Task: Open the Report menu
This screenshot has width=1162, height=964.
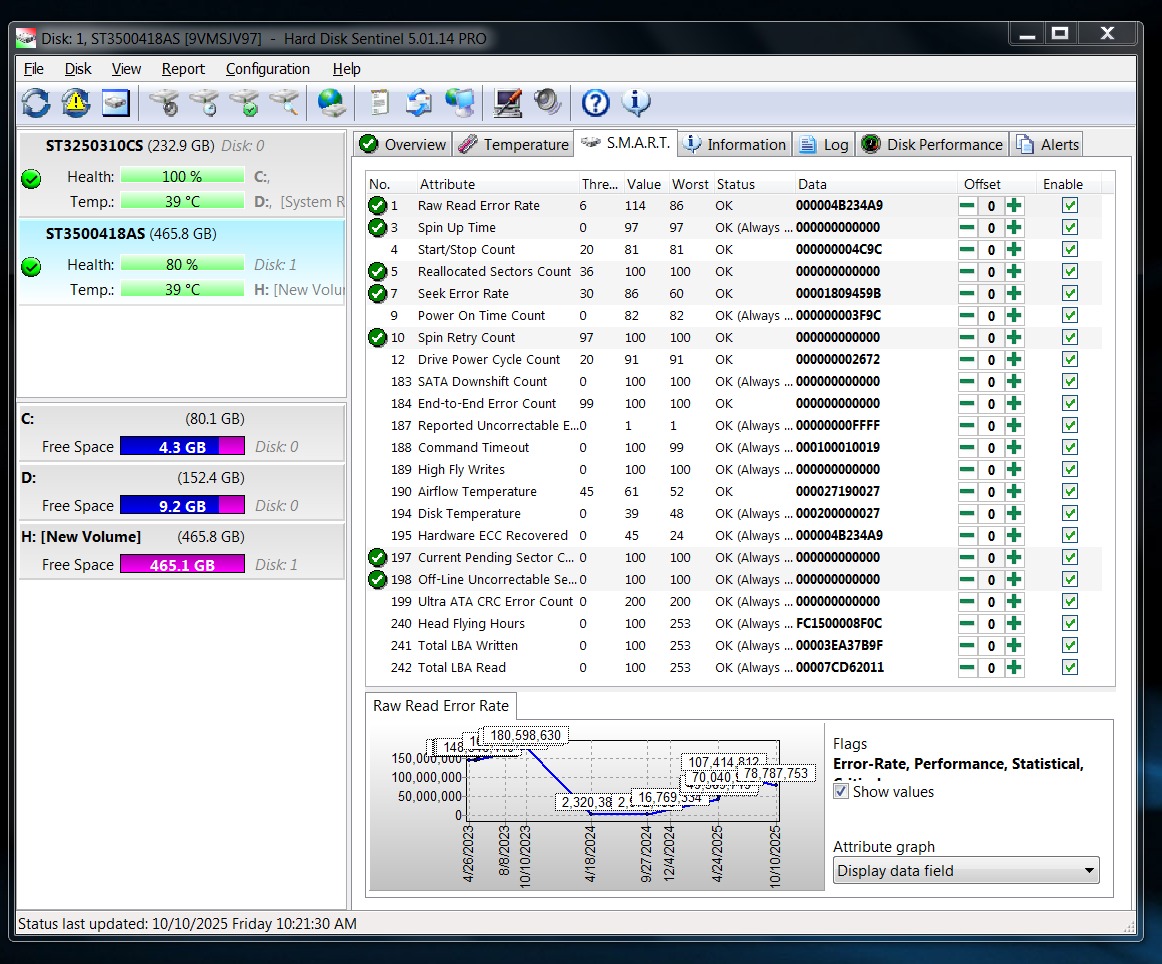Action: tap(183, 69)
